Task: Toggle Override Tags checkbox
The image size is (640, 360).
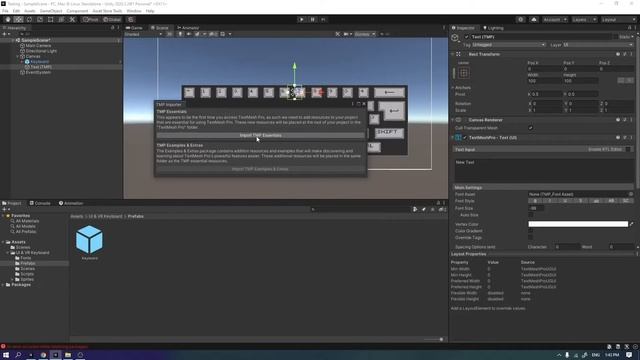Action: pos(531,237)
